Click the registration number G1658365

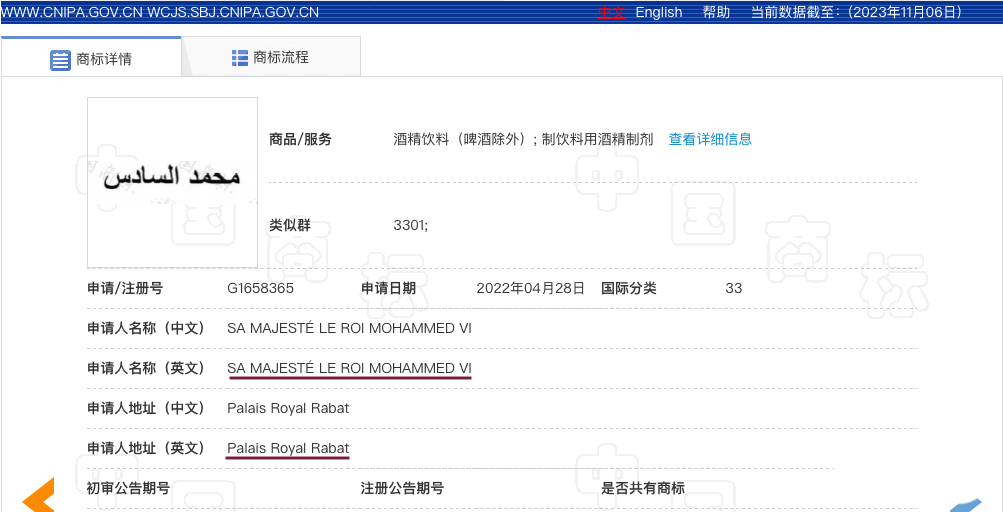[260, 288]
